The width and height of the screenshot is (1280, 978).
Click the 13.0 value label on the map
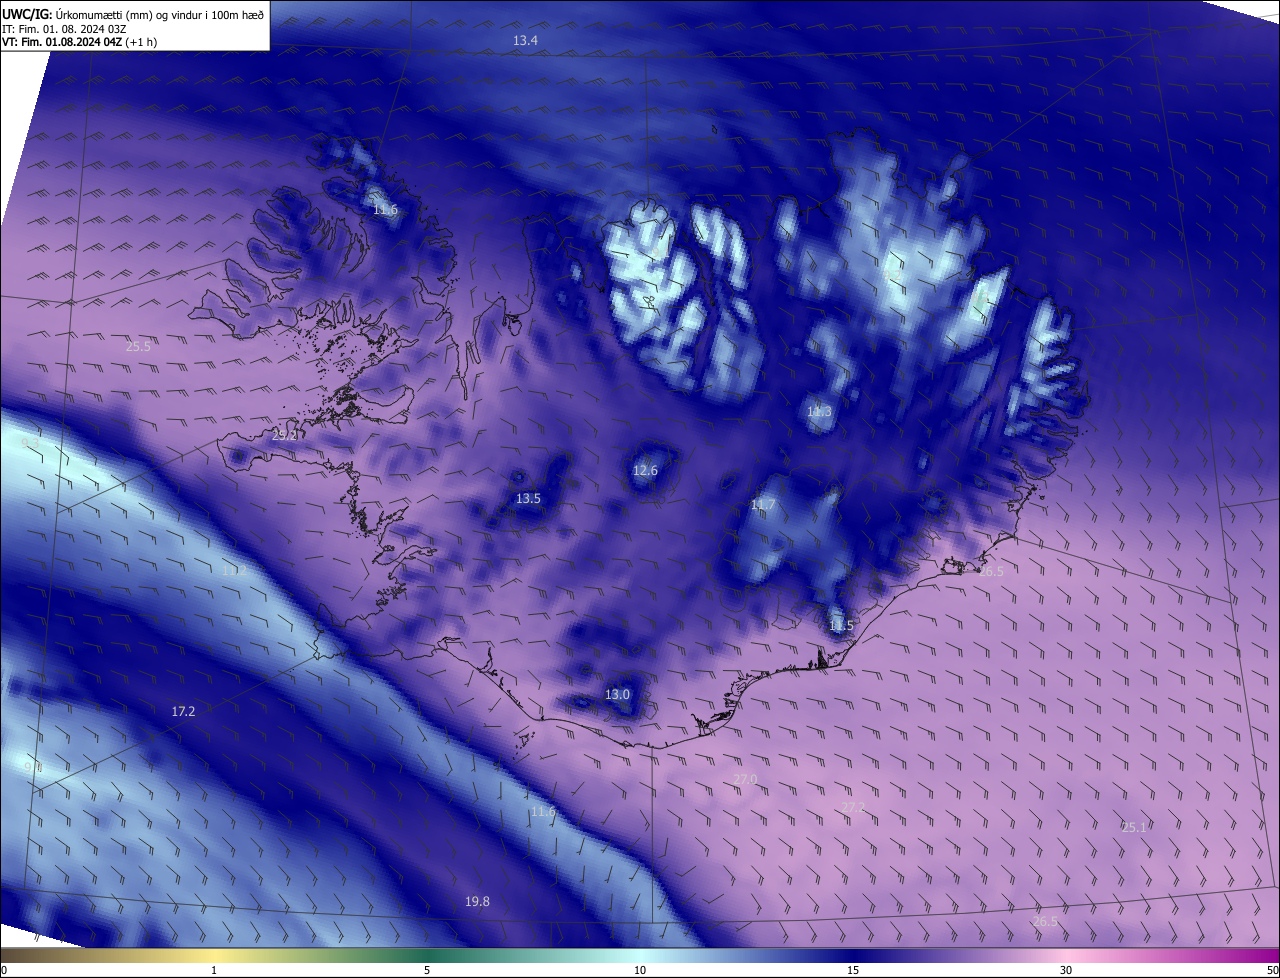[x=618, y=695]
